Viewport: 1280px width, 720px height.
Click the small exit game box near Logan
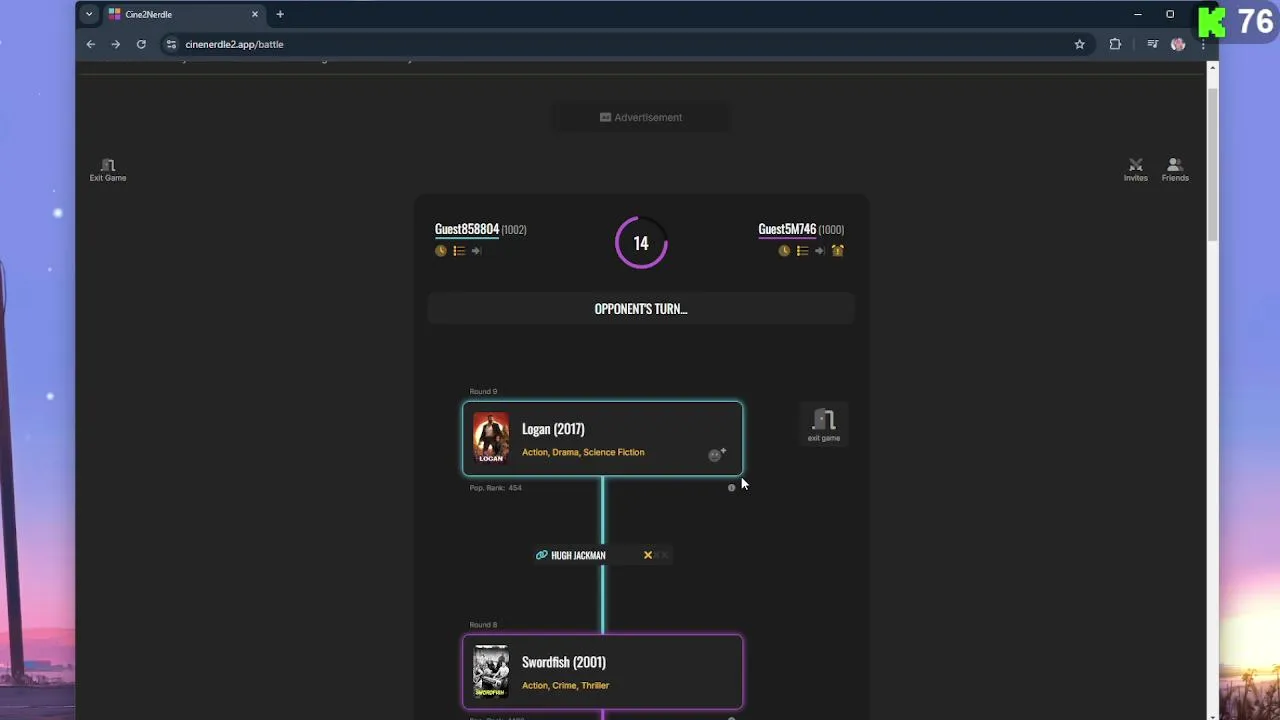(824, 424)
